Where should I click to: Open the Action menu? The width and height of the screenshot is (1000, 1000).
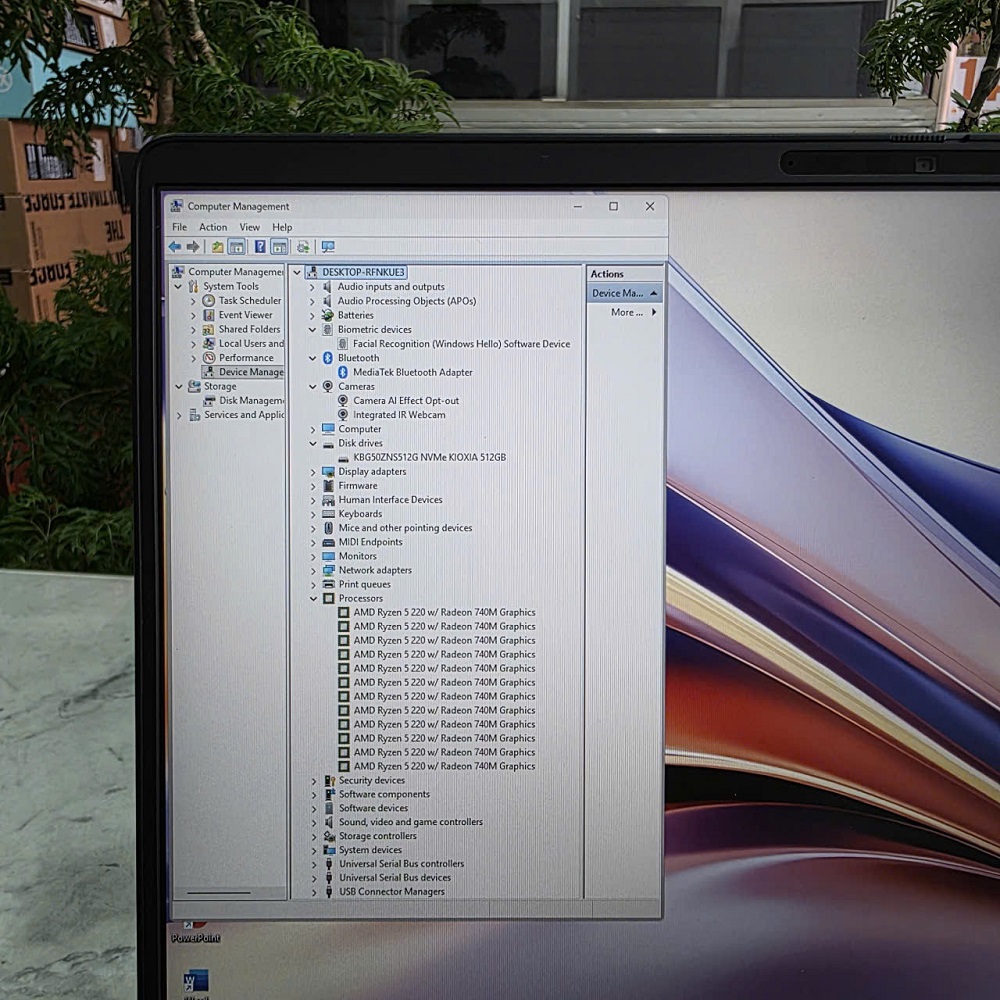click(x=213, y=227)
